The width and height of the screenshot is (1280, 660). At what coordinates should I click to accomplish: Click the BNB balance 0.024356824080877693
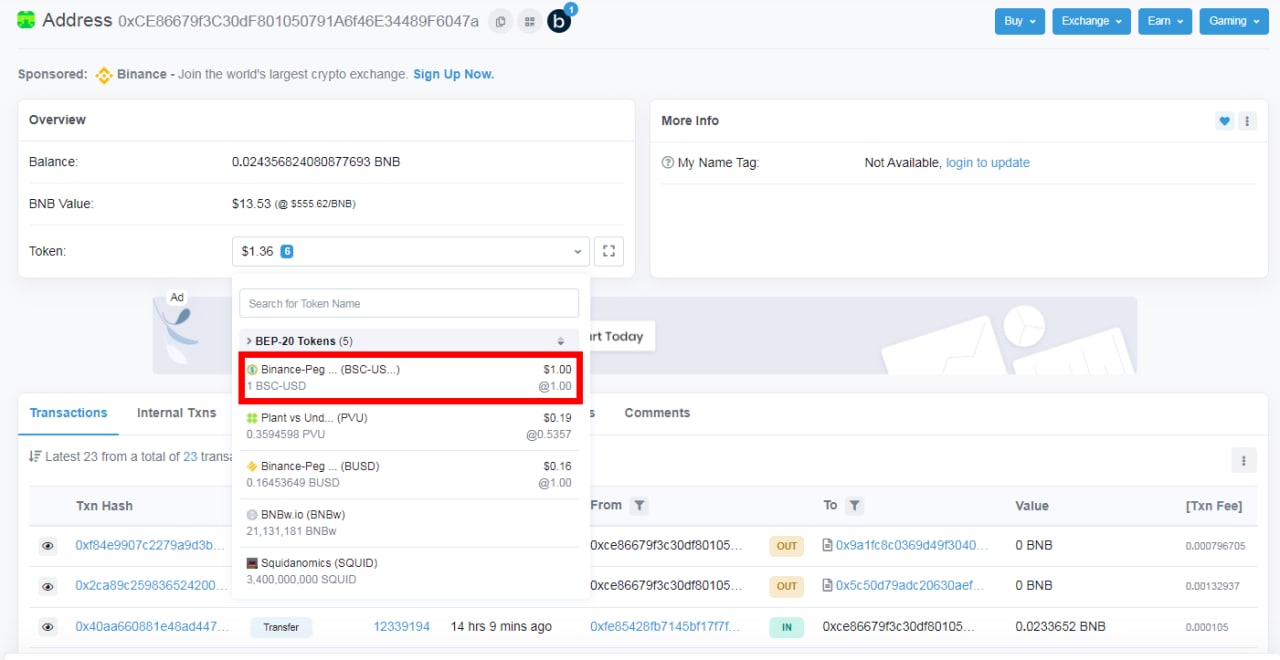[x=316, y=162]
